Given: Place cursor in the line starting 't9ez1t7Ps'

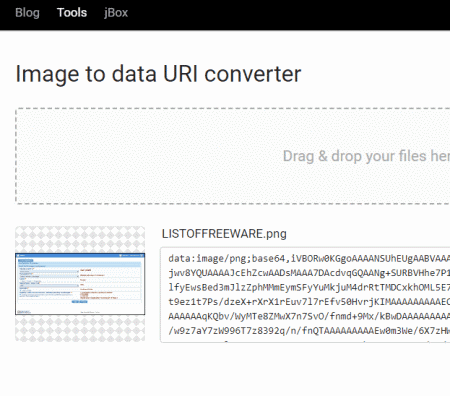Looking at the screenshot, I should point(309,302).
